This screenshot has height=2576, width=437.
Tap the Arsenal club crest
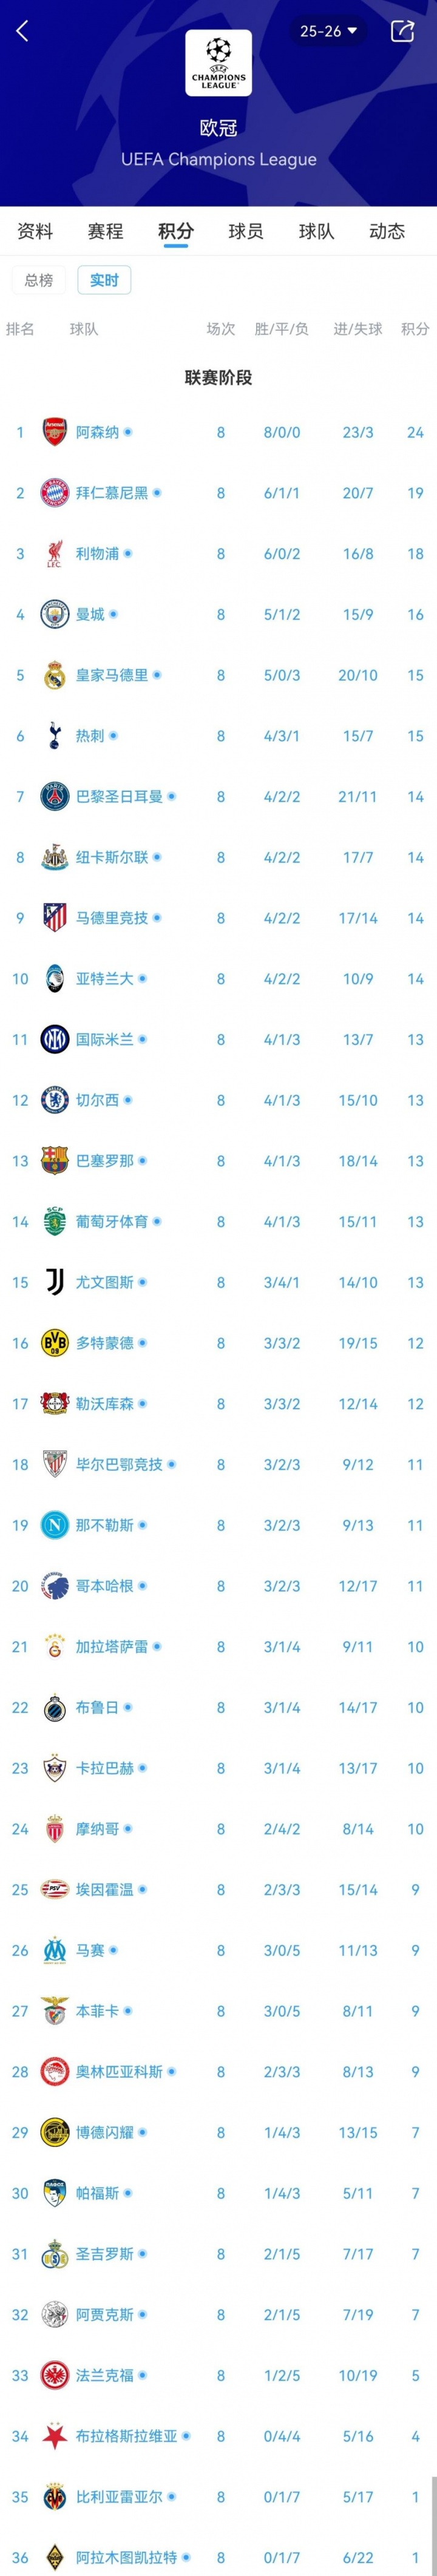[x=54, y=432]
